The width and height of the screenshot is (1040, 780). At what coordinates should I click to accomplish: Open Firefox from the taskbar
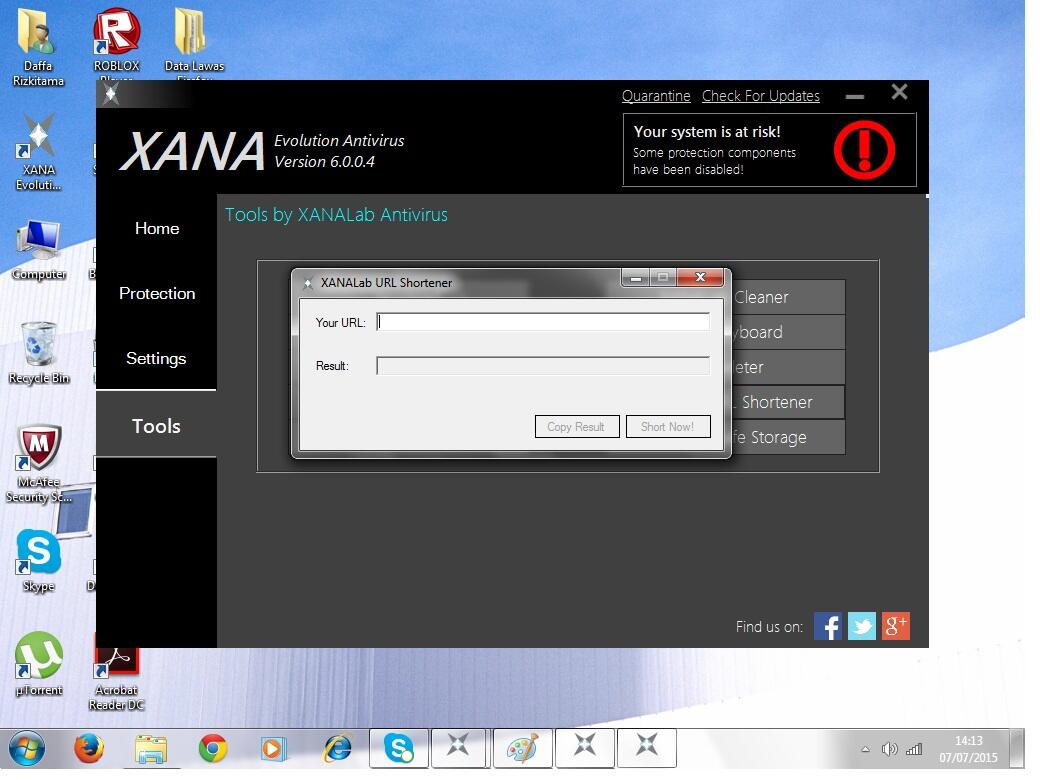(x=88, y=749)
